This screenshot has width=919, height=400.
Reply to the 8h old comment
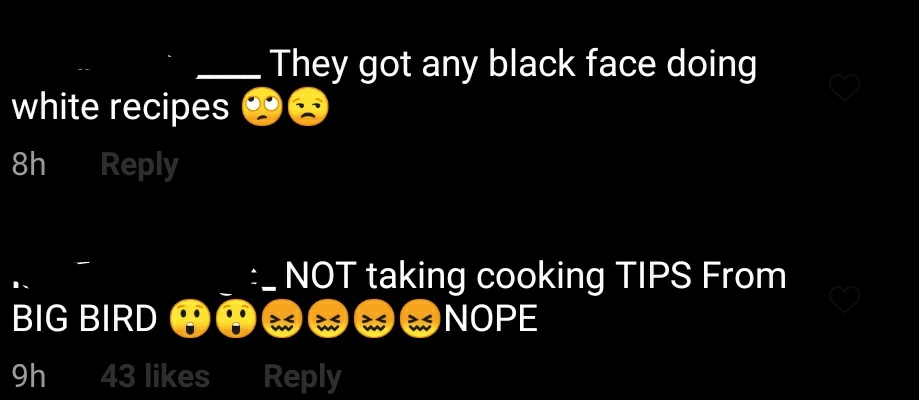coord(139,166)
